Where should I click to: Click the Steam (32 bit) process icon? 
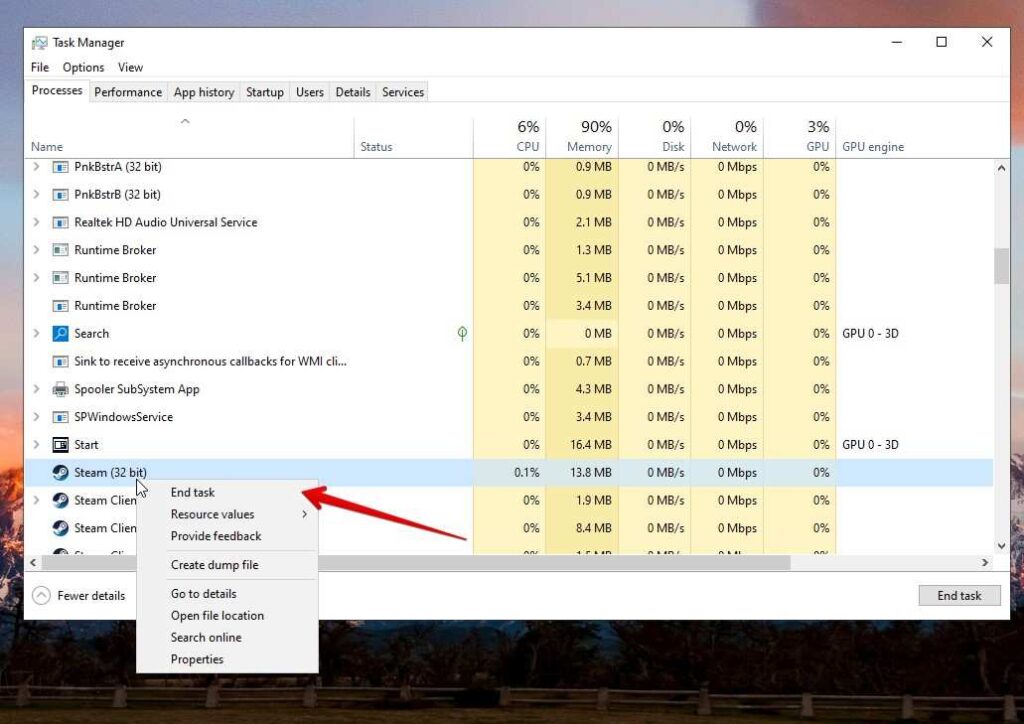[x=60, y=472]
